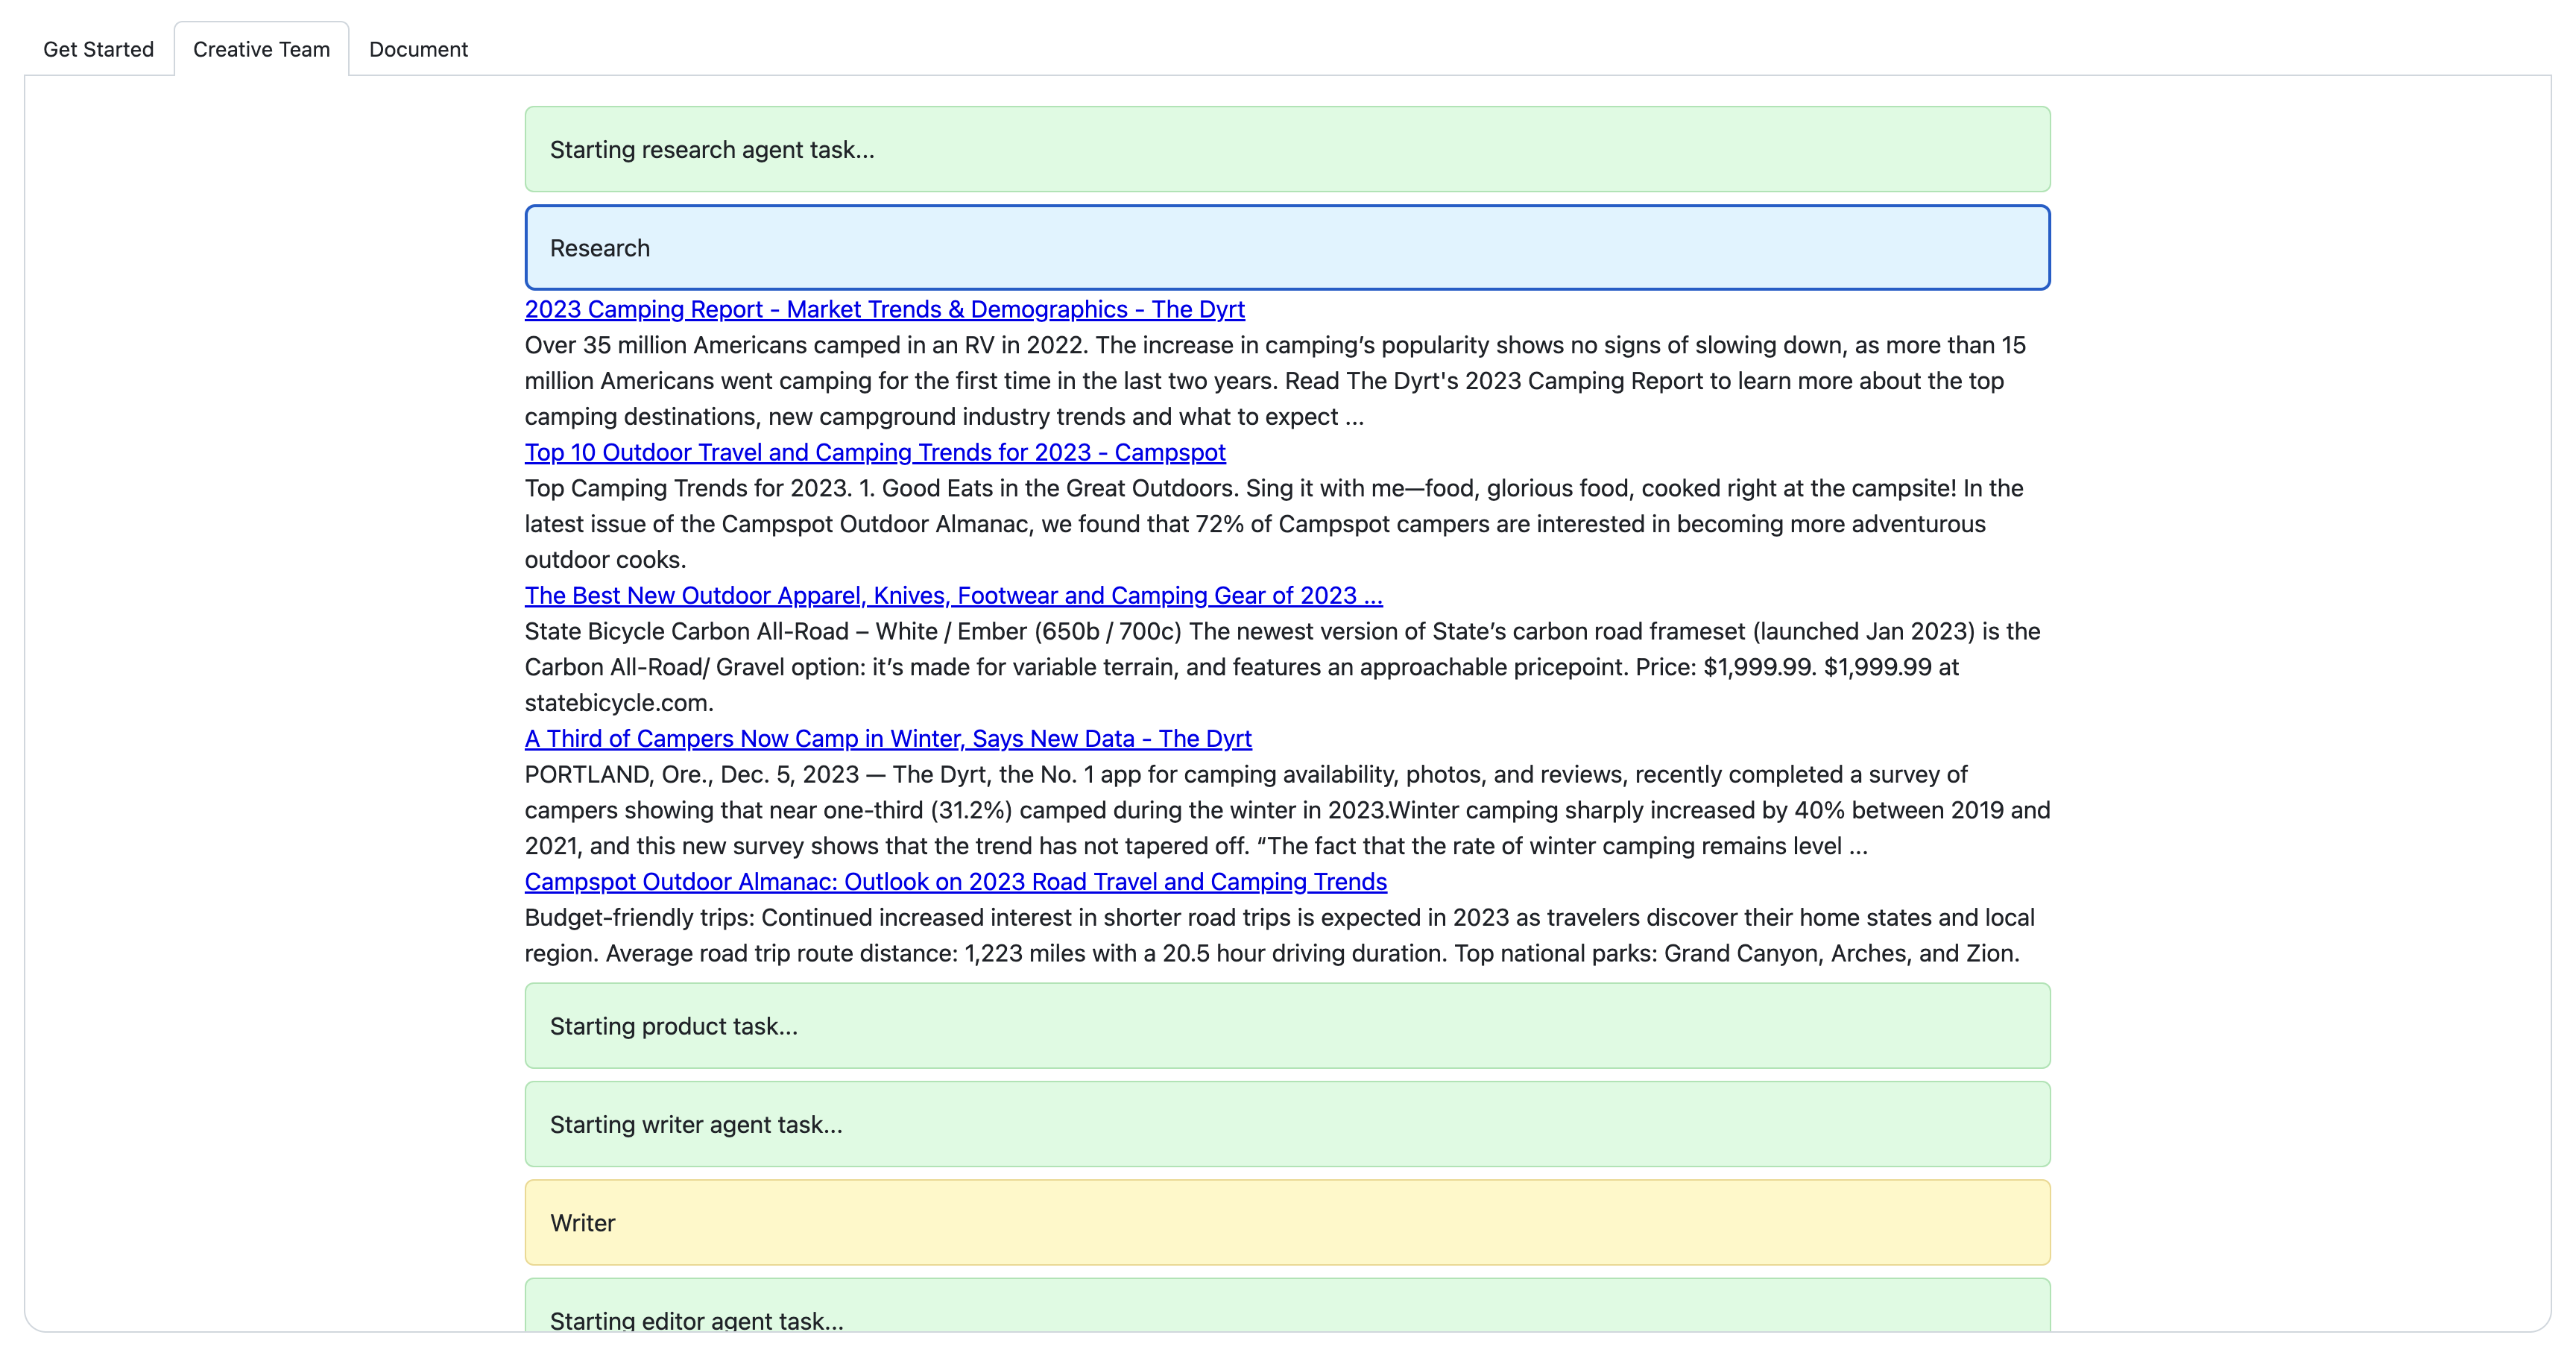
Task: Click the Research section header
Action: (x=1287, y=248)
